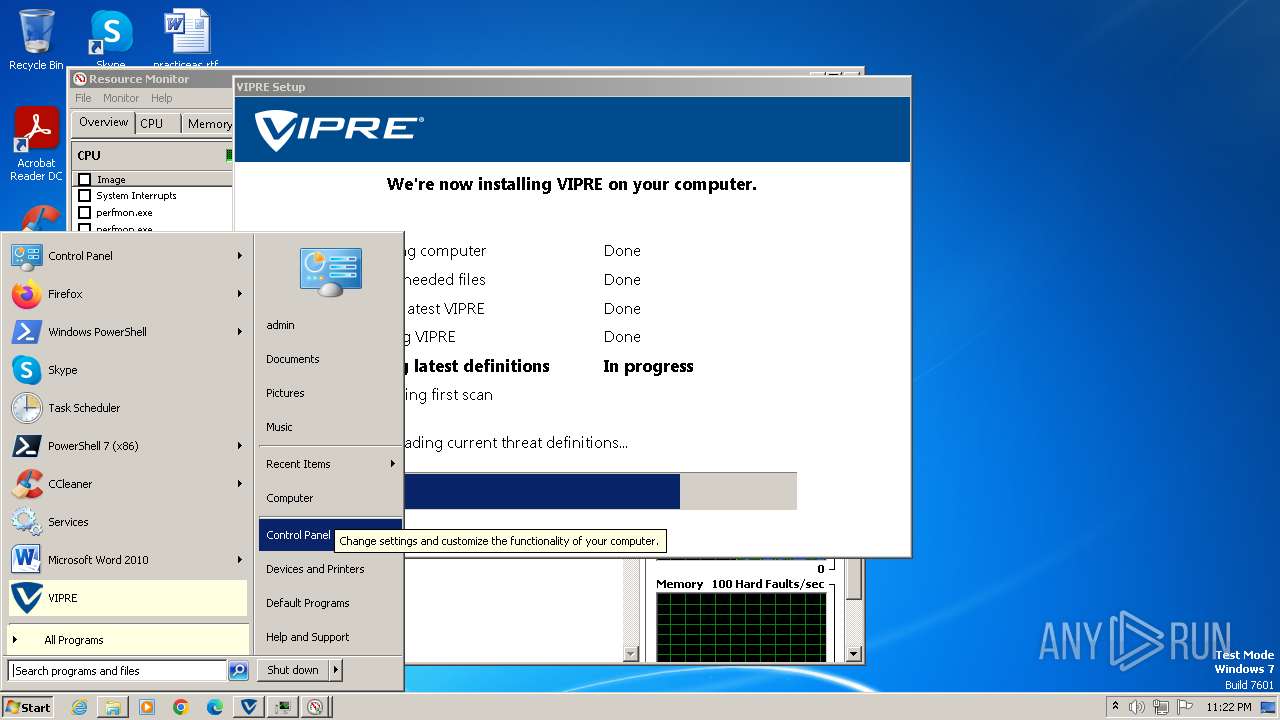Image resolution: width=1280 pixels, height=720 pixels.
Task: Open the Skype desktop shortcut
Action: tap(110, 38)
